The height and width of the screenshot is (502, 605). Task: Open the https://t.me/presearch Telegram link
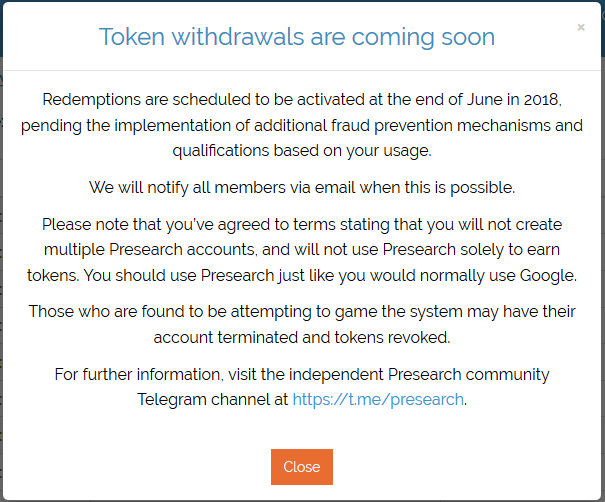tap(378, 399)
